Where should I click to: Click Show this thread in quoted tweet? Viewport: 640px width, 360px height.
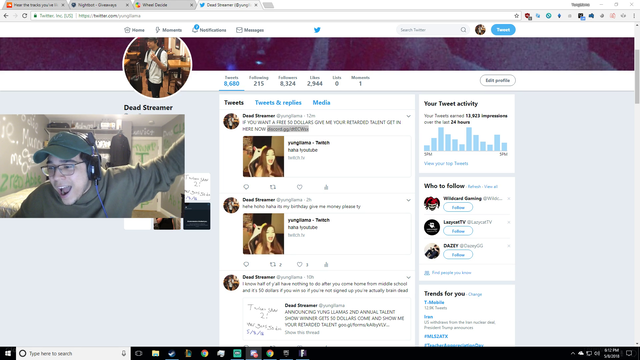click(x=302, y=332)
